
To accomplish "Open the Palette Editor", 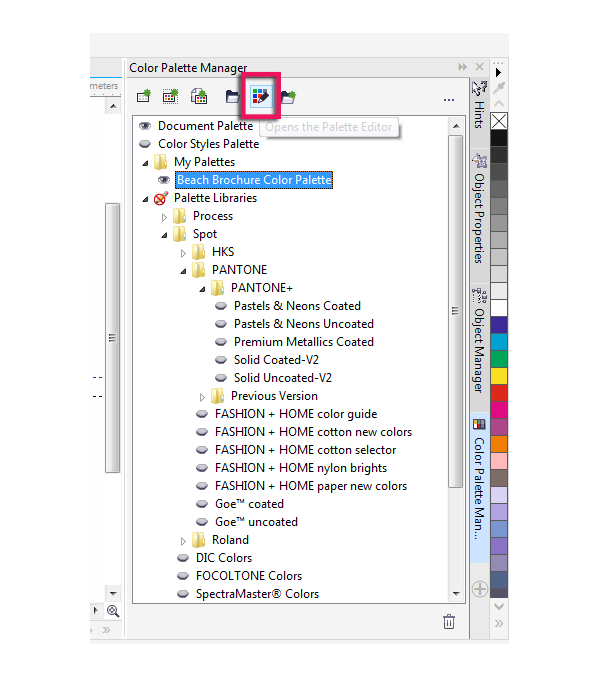I will click(x=261, y=96).
